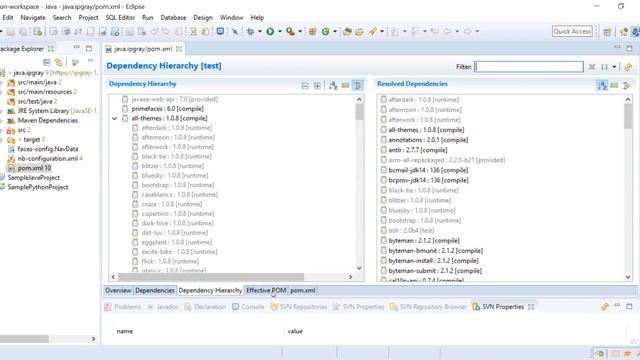Click the Quick Access search box
The width and height of the screenshot is (640, 360).
coord(572,31)
